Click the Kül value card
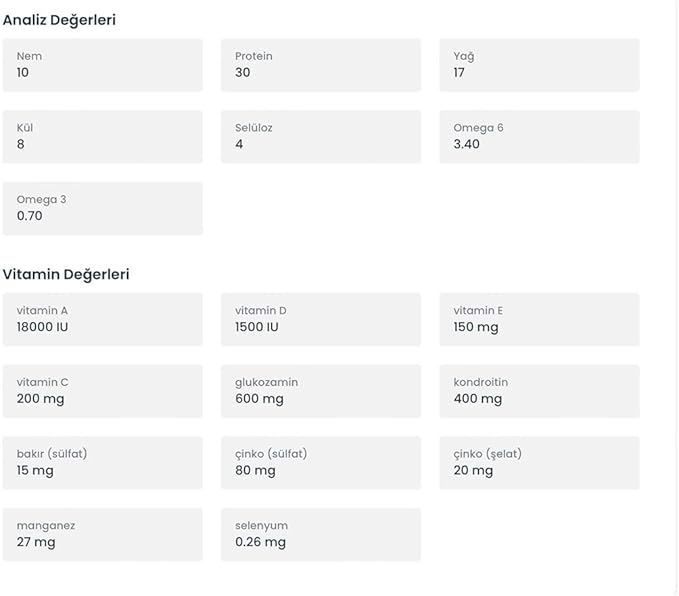 coord(102,137)
